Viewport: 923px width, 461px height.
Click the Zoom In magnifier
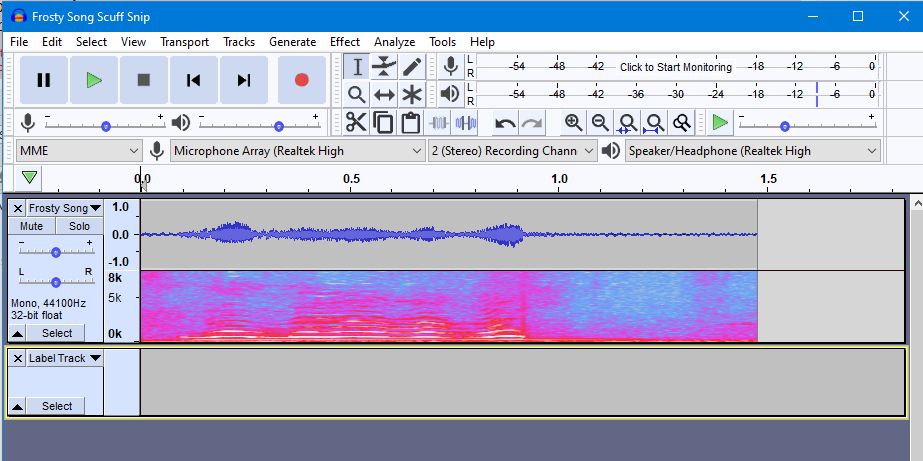coord(573,123)
